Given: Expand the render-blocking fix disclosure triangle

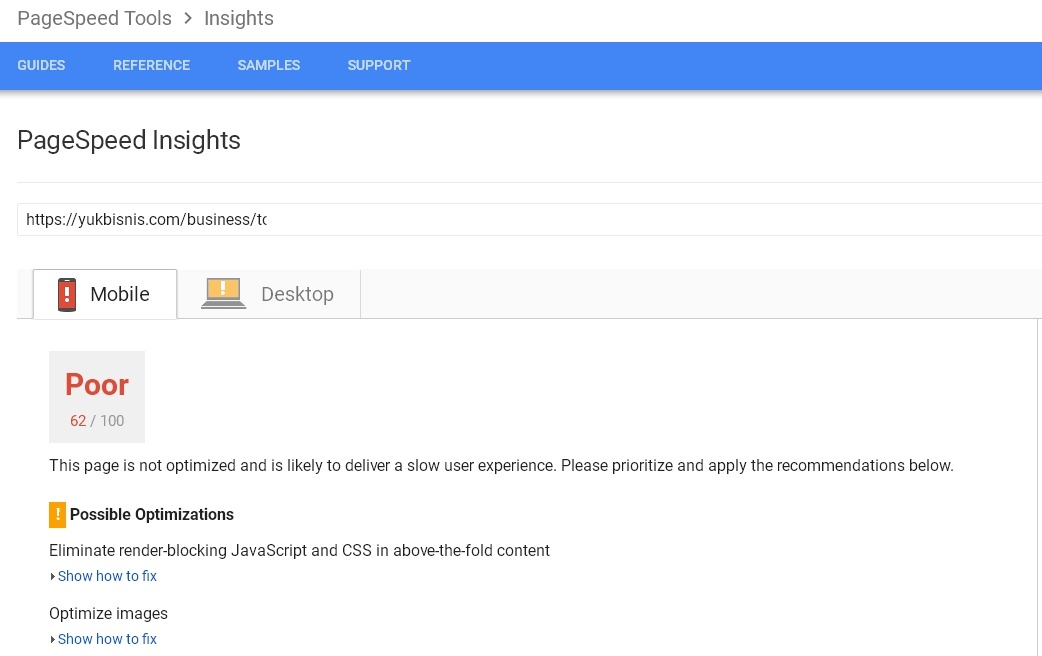Looking at the screenshot, I should click(x=52, y=576).
